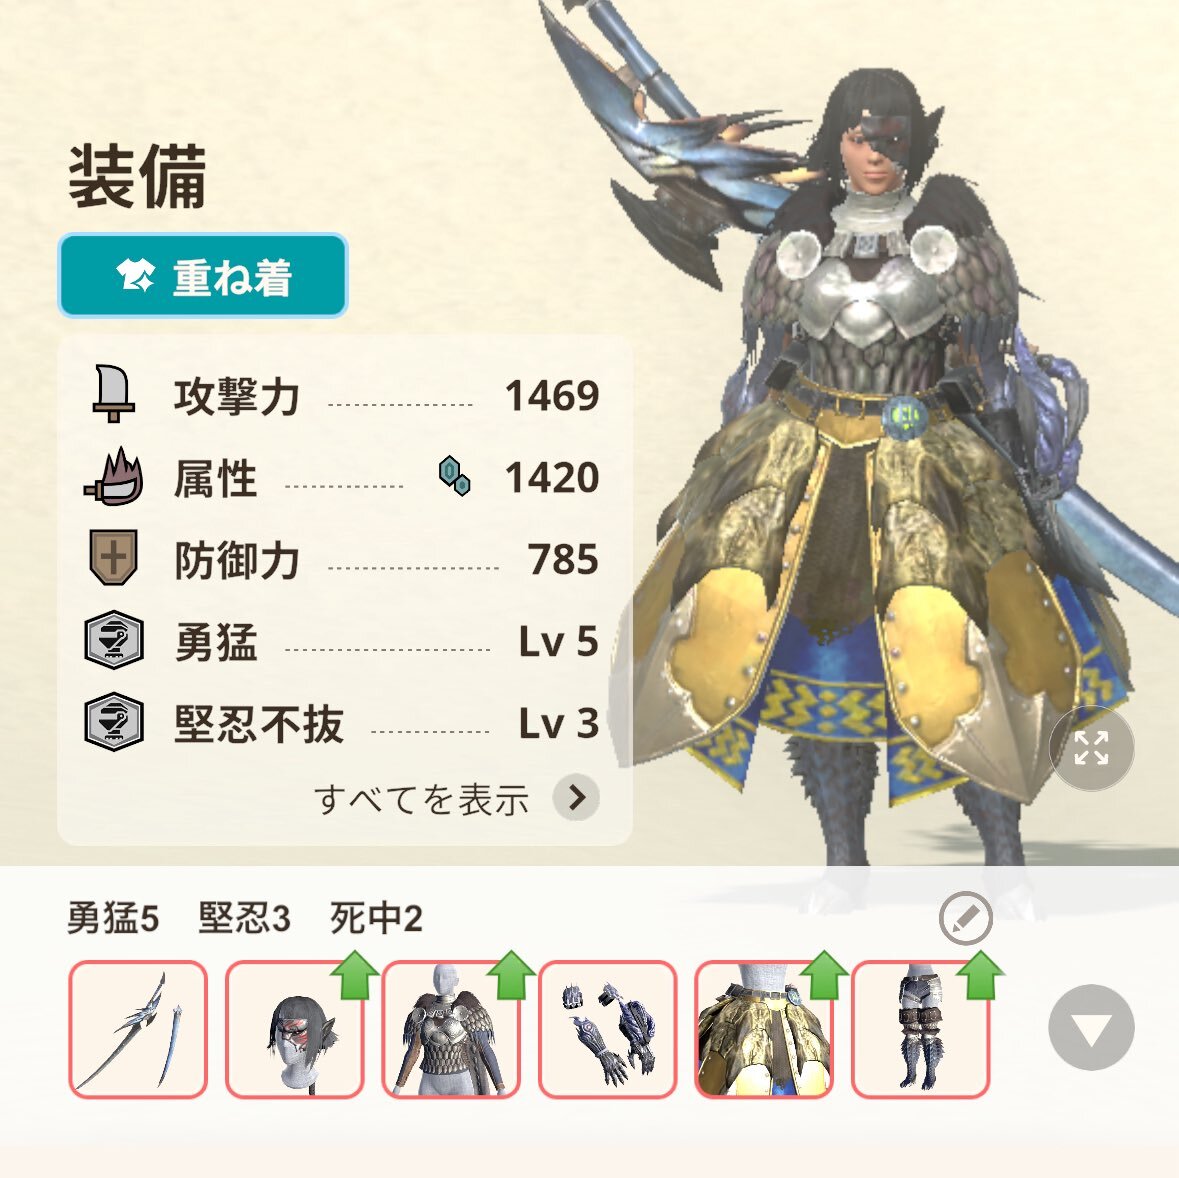Tap the 堅忍不抜 skill hexagon icon
Viewport: 1179px width, 1178px height.
pos(114,722)
